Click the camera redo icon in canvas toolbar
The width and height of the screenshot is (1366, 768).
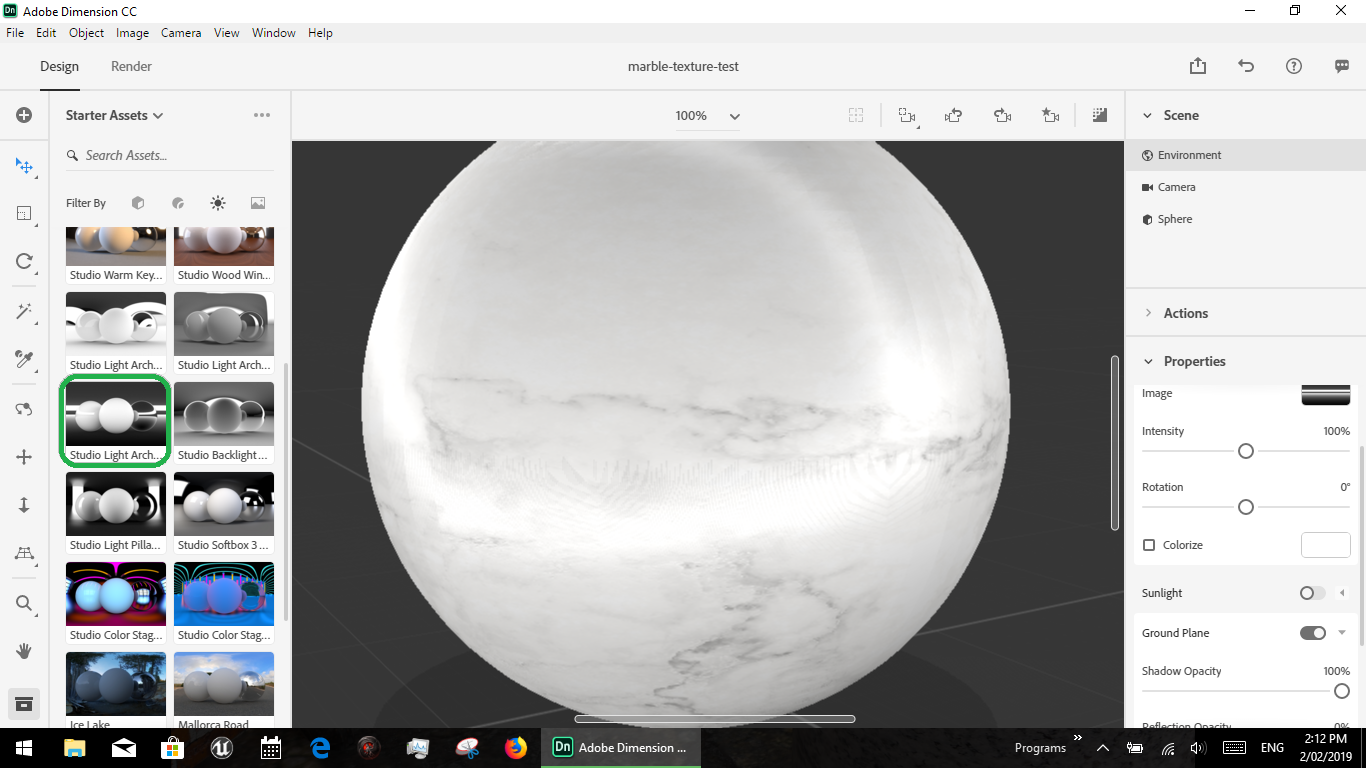point(1002,116)
